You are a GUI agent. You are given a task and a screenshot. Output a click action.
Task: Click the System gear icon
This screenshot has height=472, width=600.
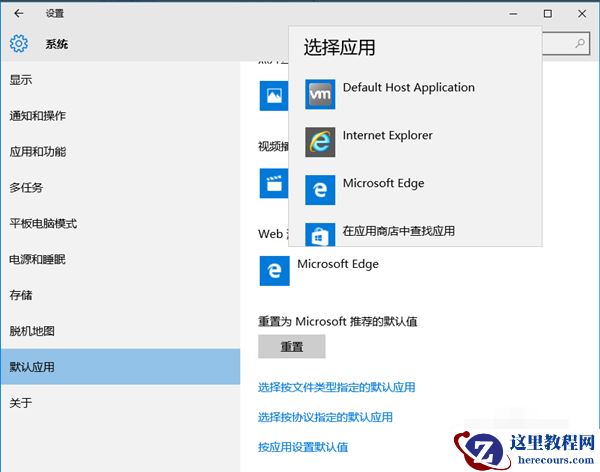click(x=19, y=43)
